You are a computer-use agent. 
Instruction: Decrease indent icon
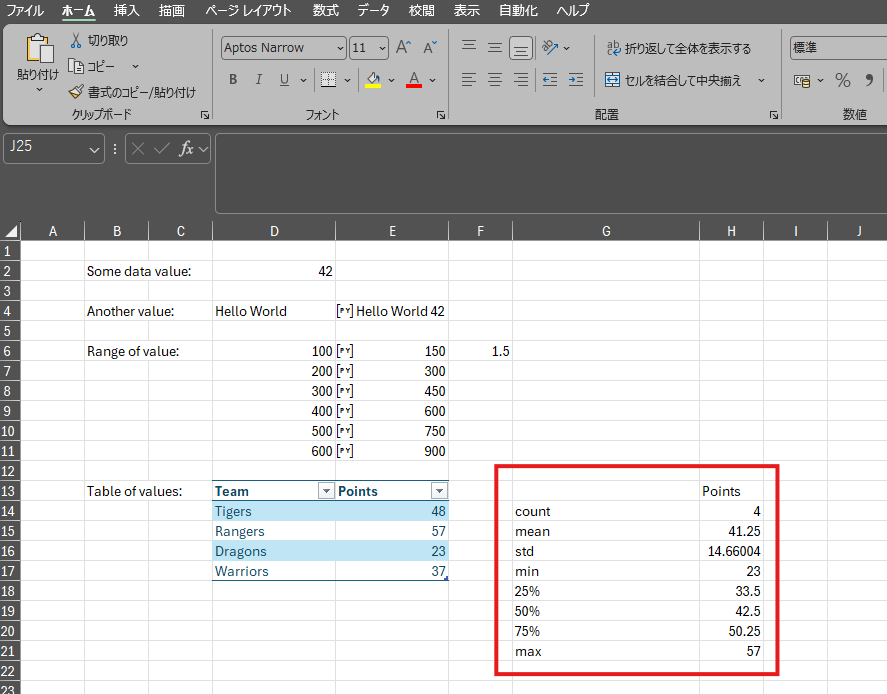[x=550, y=80]
